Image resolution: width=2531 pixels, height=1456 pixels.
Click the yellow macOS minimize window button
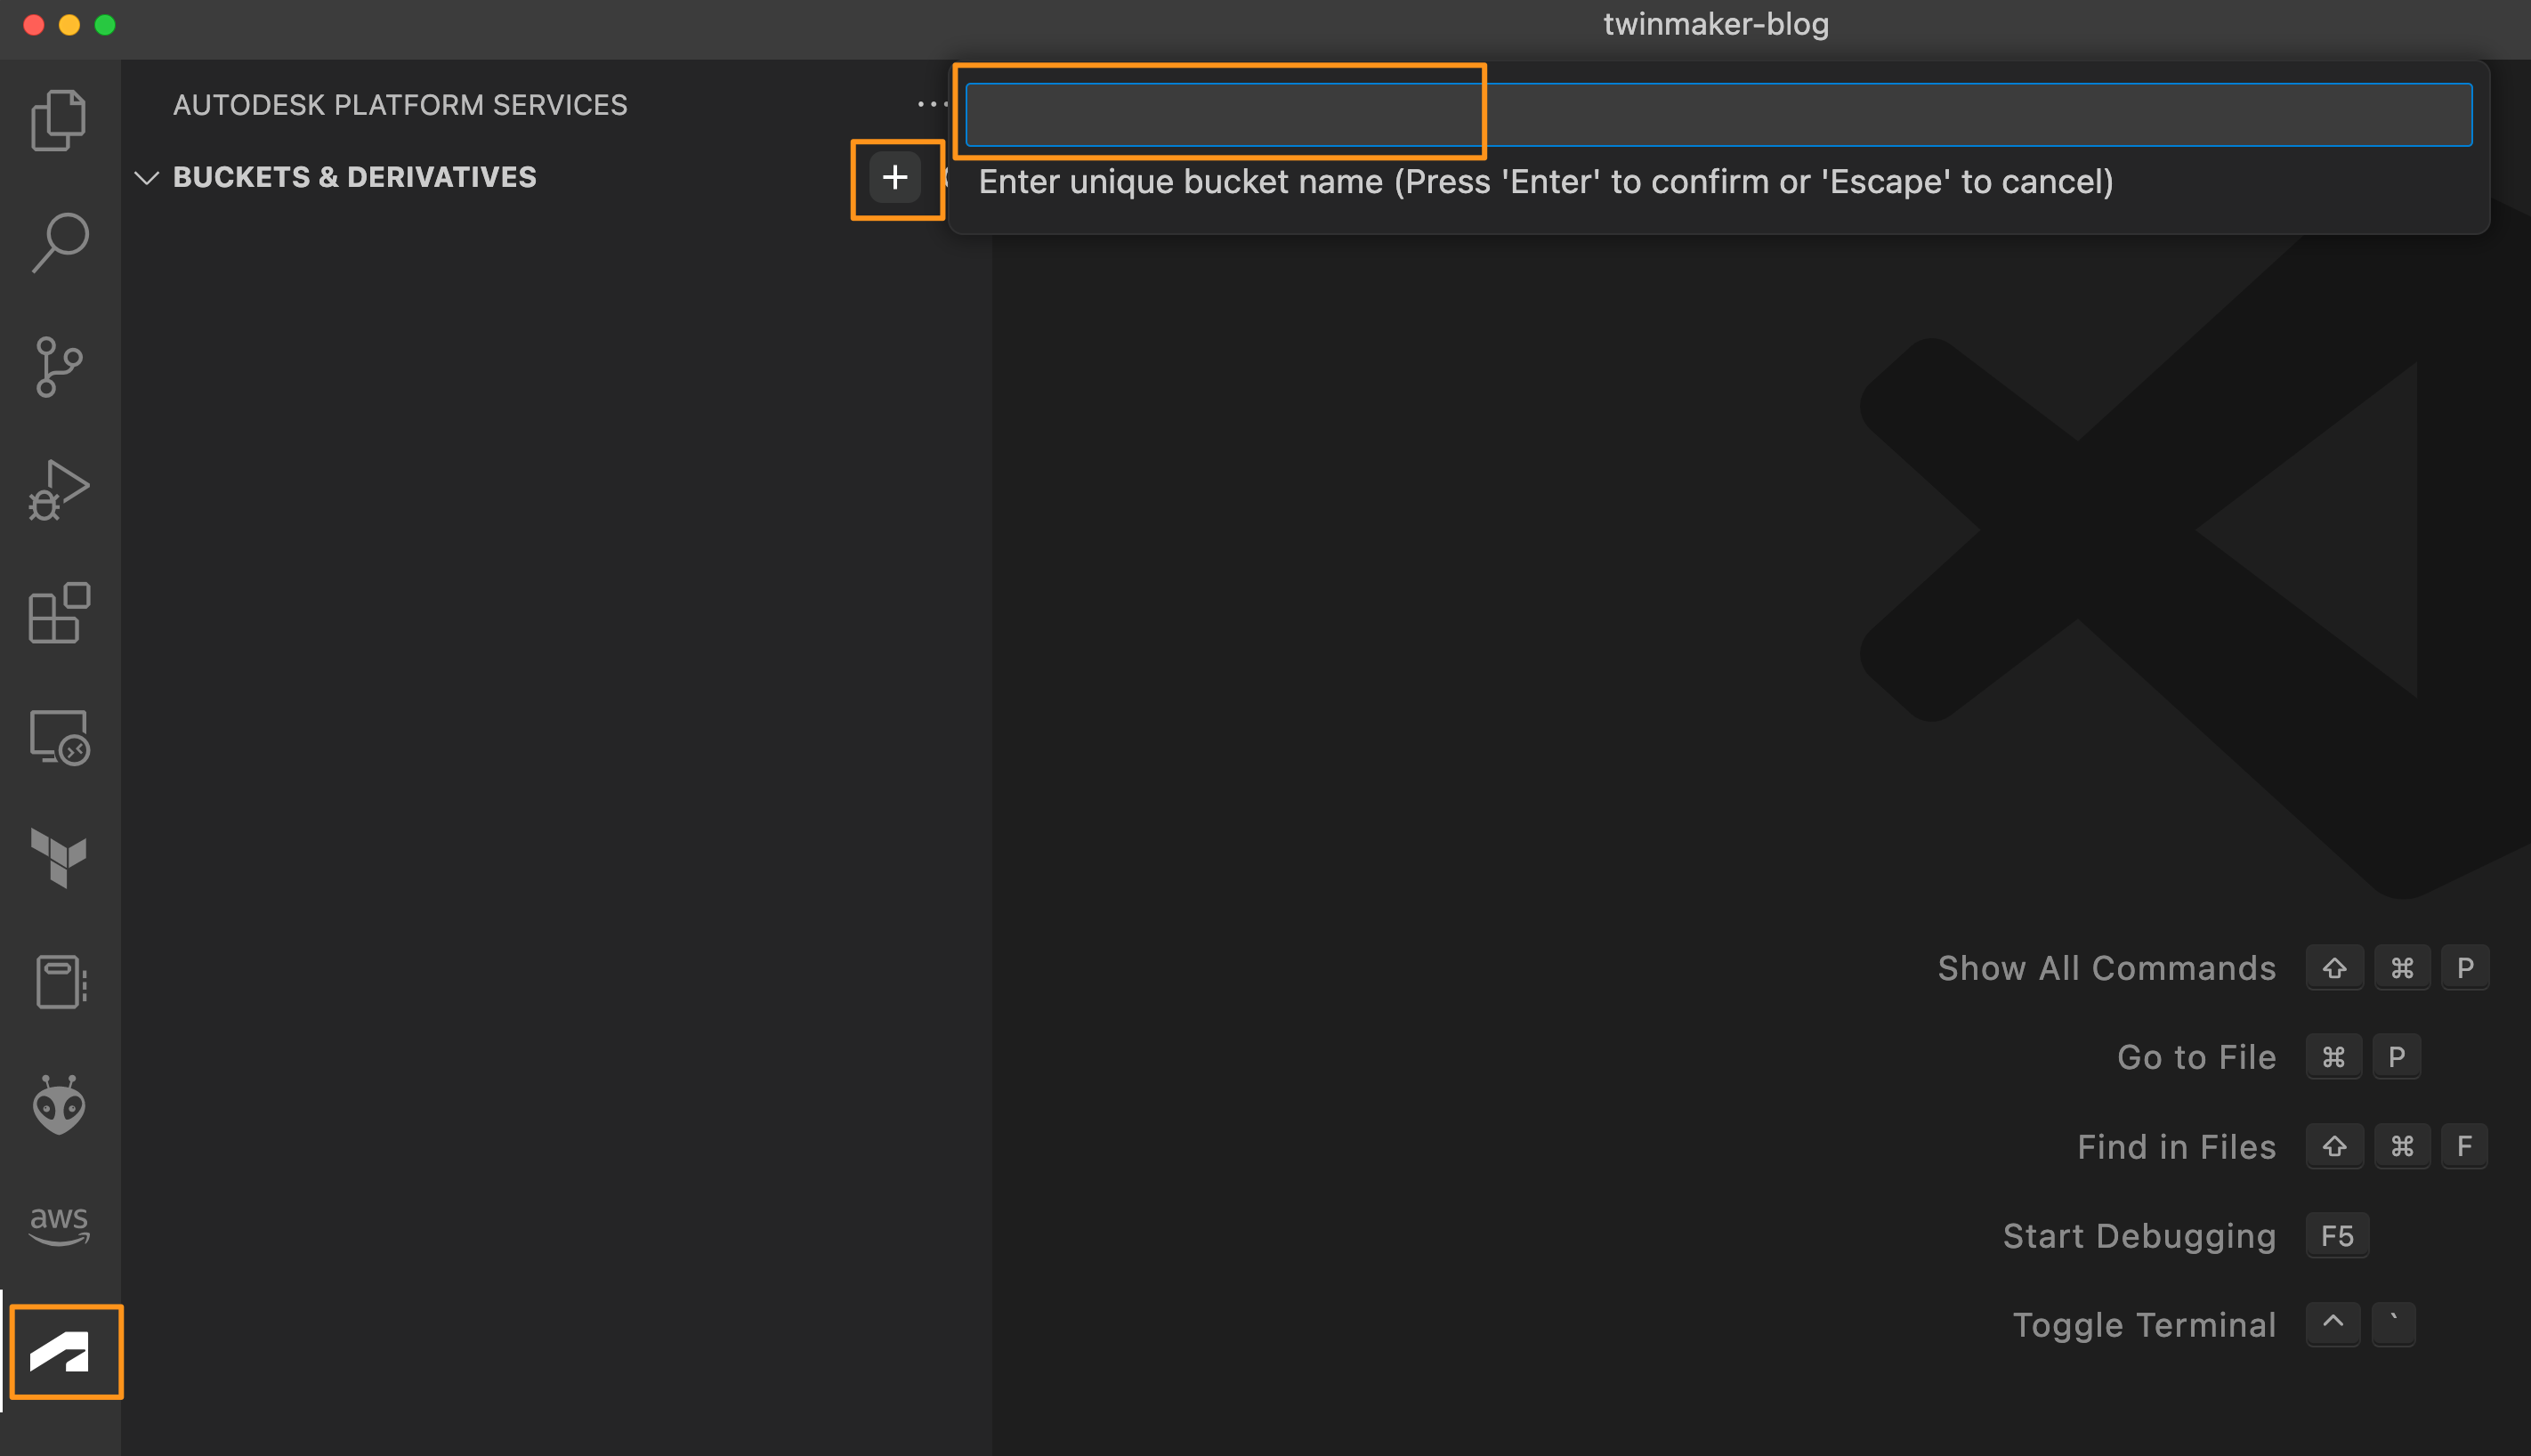[69, 24]
